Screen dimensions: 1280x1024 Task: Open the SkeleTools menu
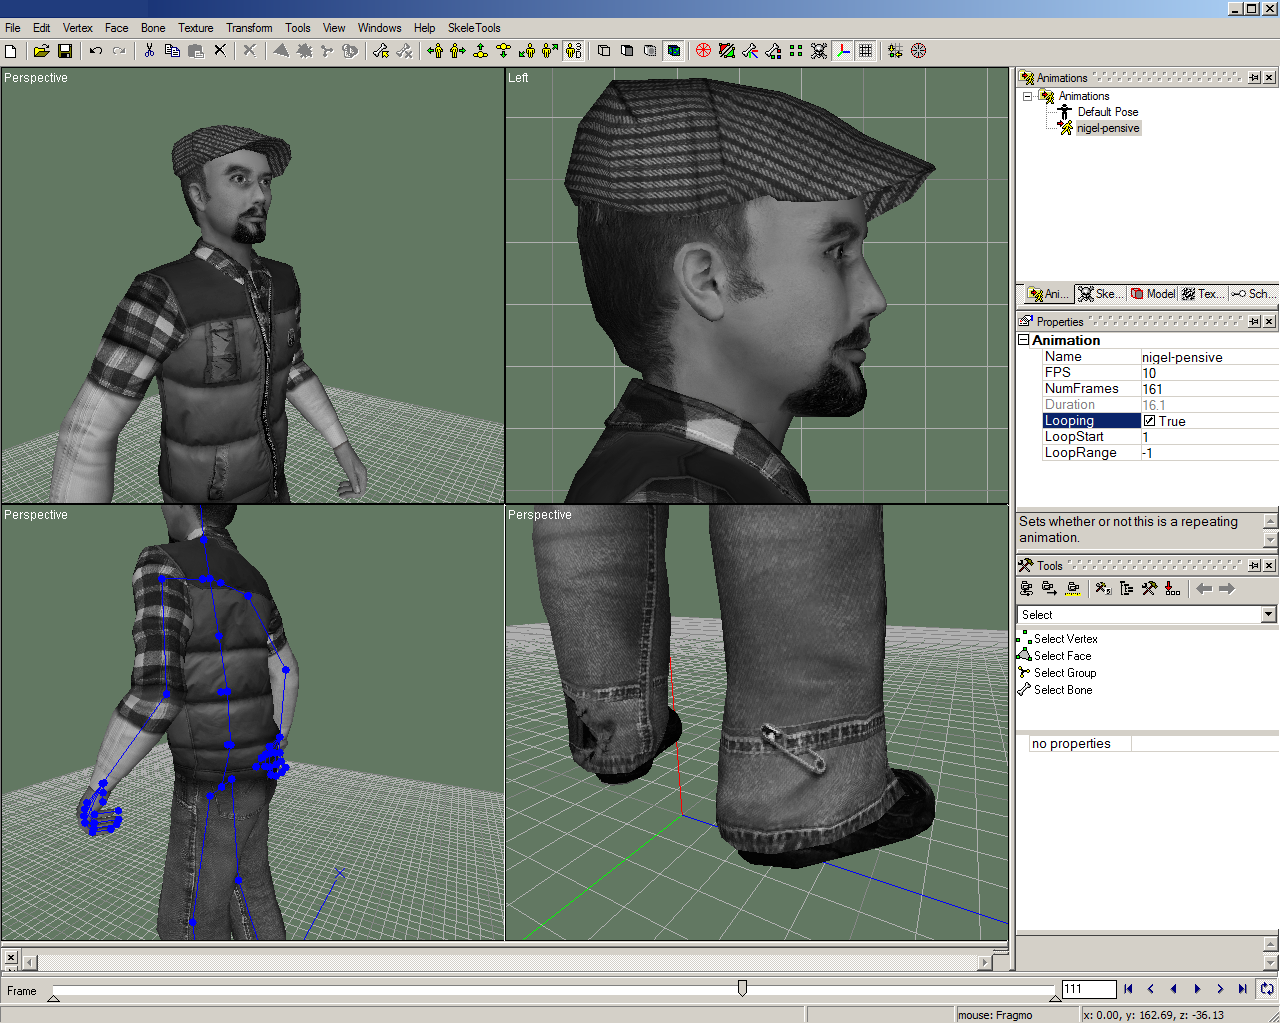474,28
